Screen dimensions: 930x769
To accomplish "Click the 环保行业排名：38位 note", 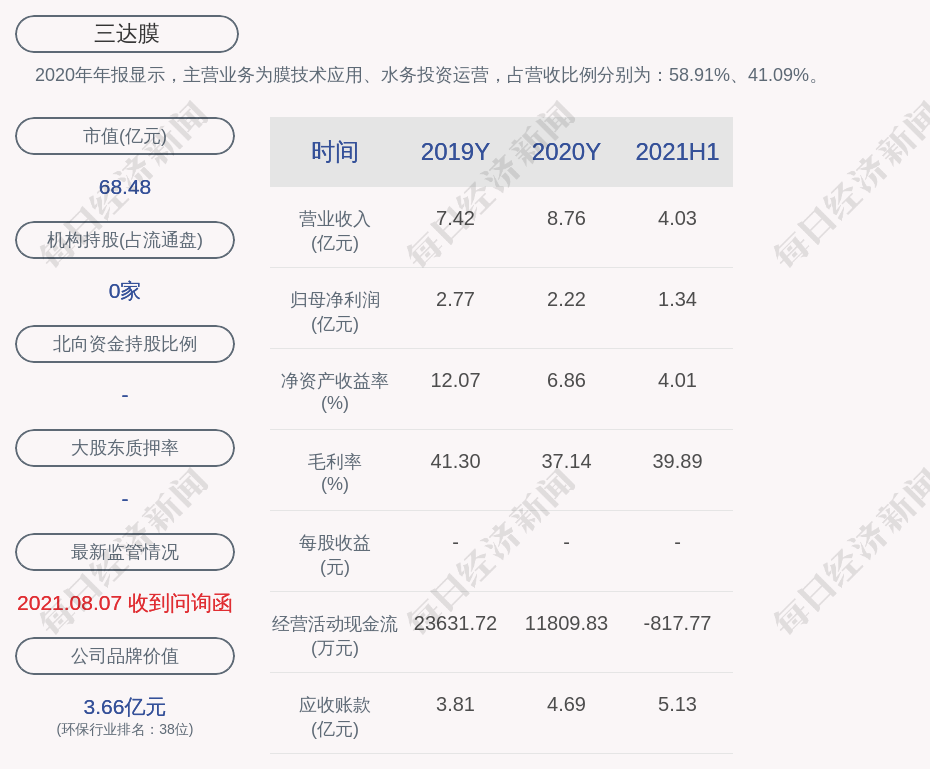I will pos(125,729).
